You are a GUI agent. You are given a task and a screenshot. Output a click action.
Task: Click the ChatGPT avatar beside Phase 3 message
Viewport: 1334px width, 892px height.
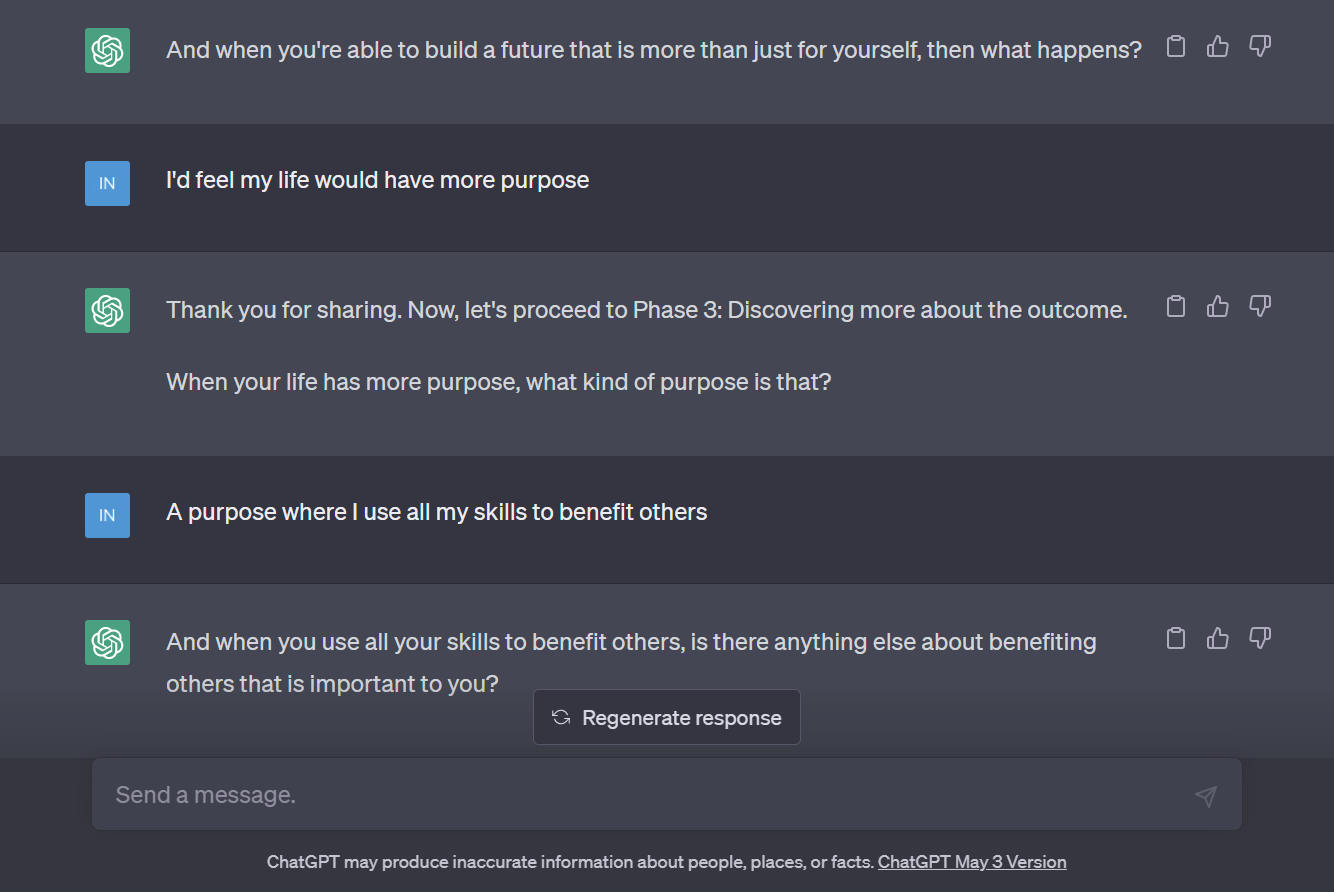107,310
